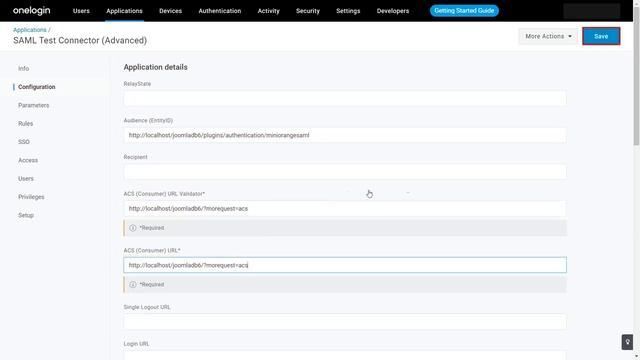Open the Getting Started Guide

[464, 11]
